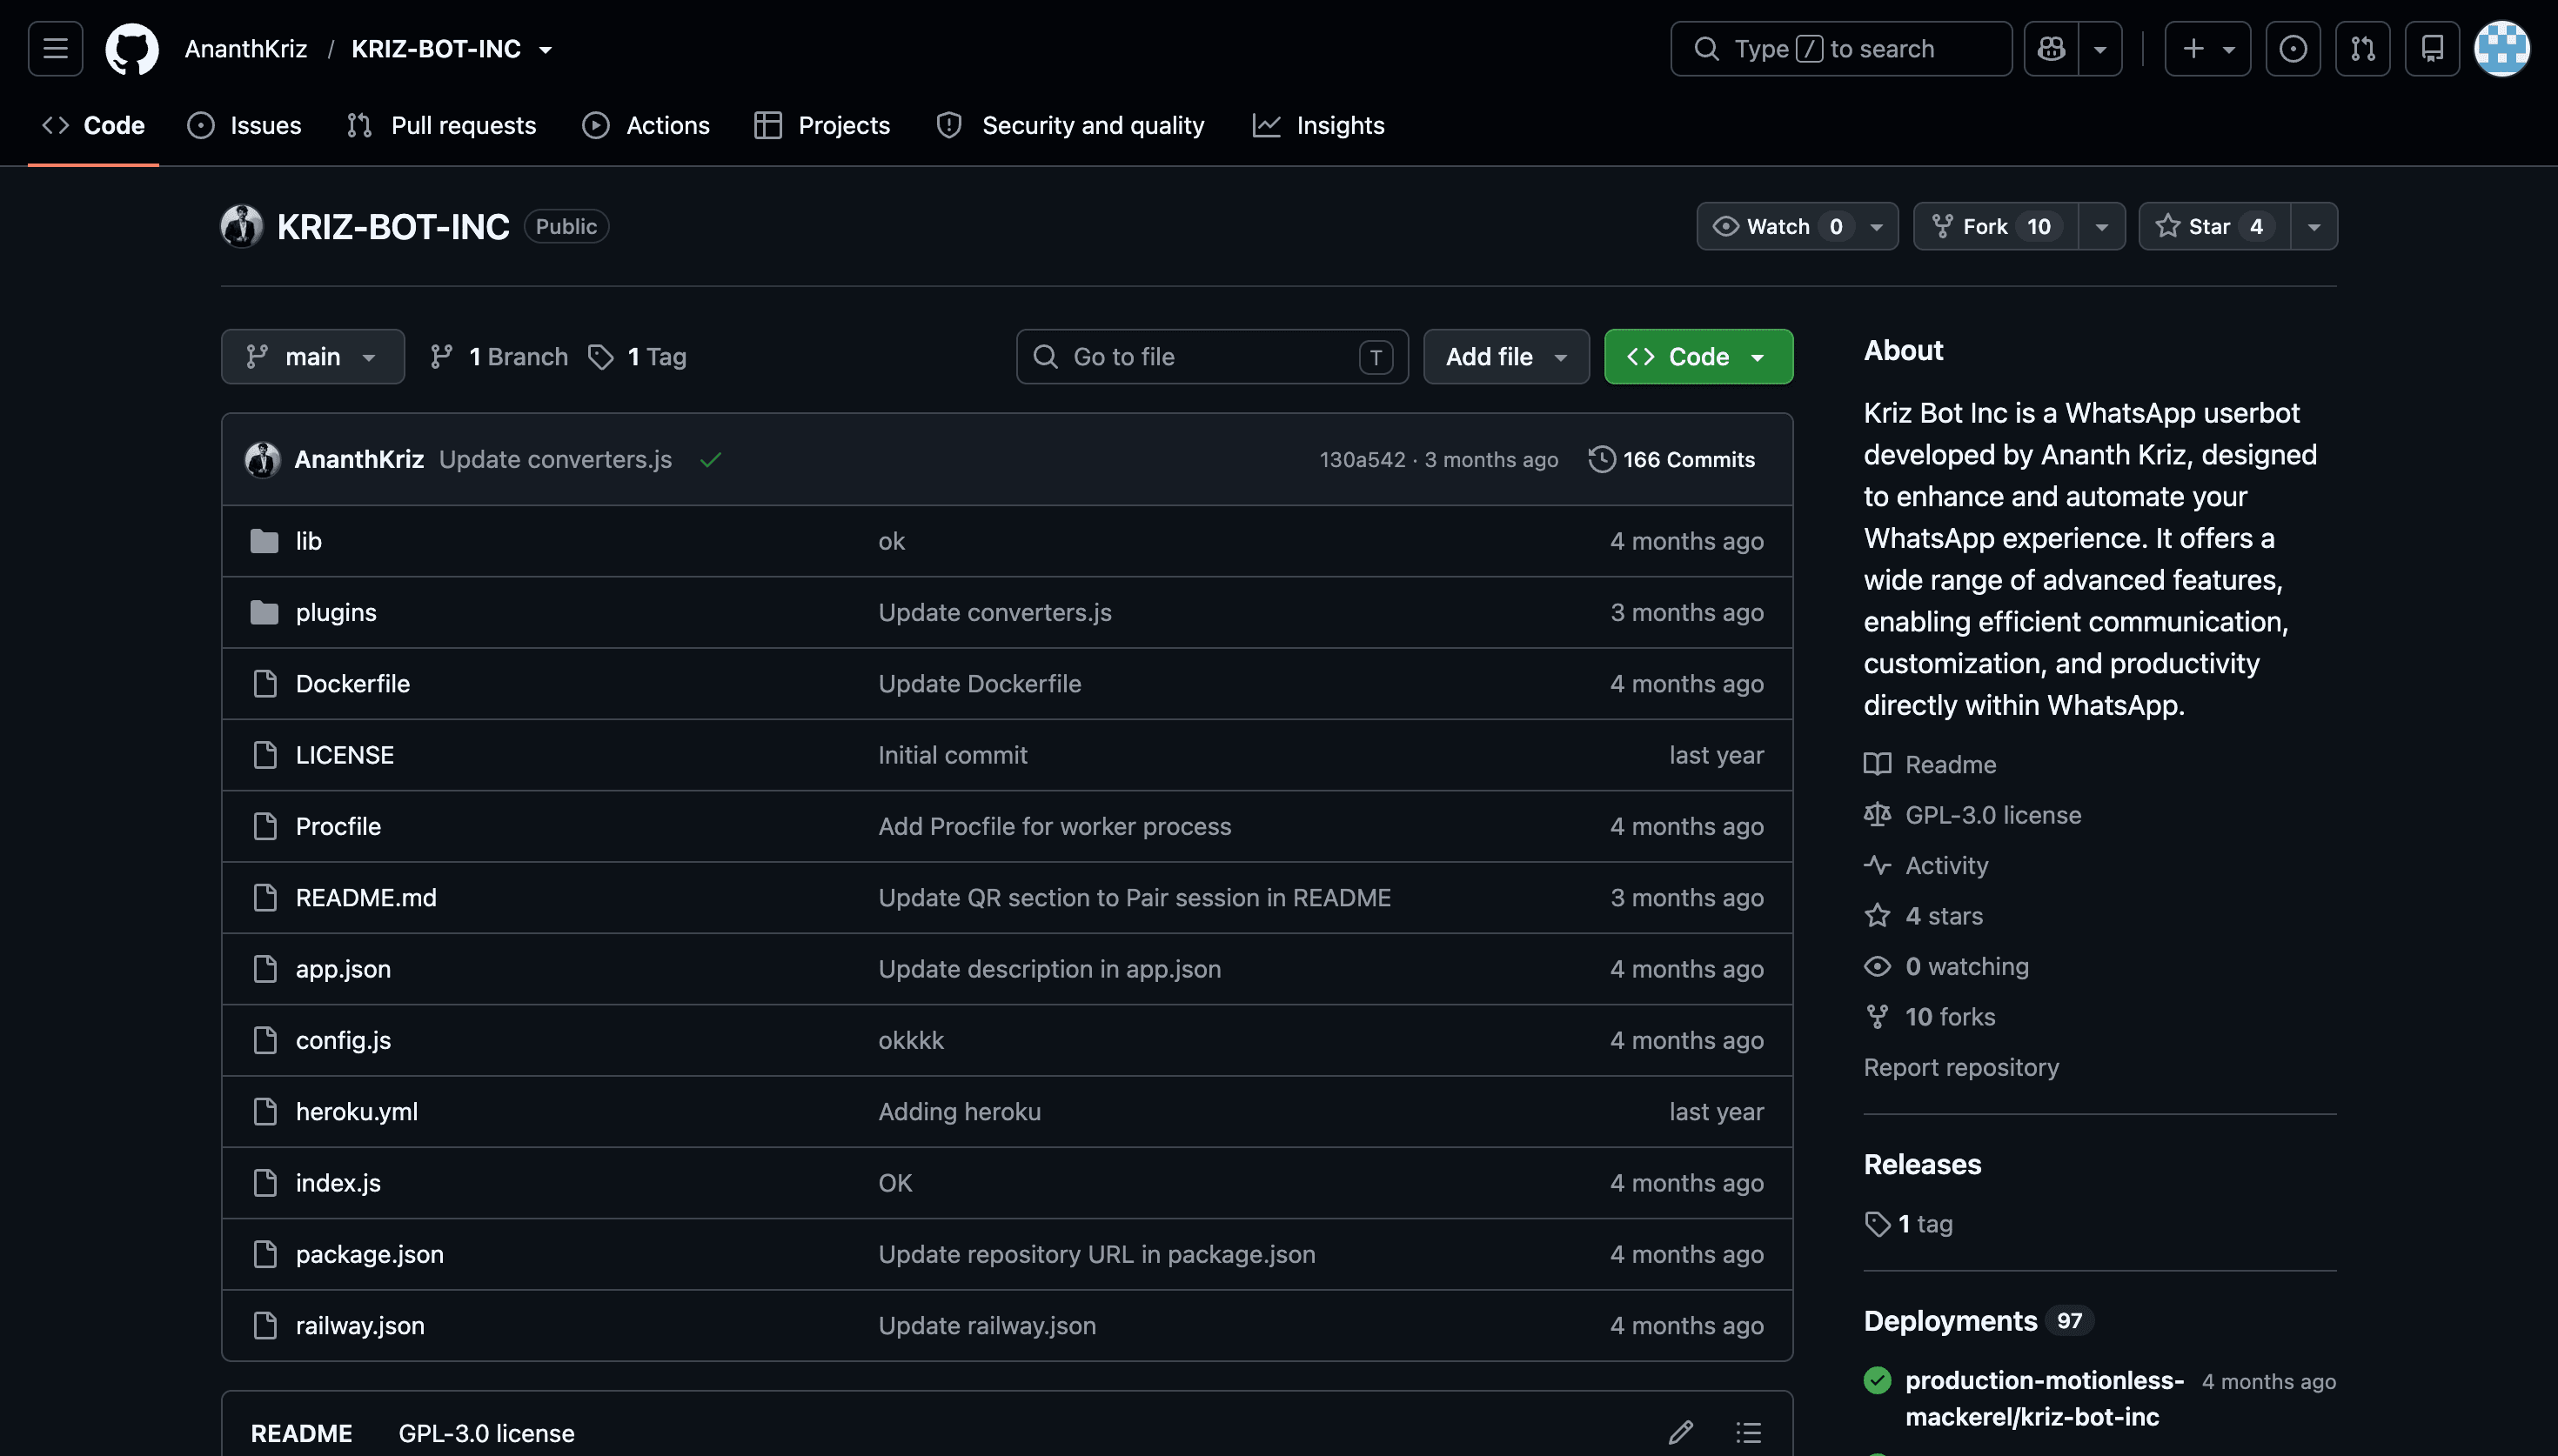Expand the repository switcher next to KRIZ-BOT-INC
2558x1456 pixels.
pos(545,50)
